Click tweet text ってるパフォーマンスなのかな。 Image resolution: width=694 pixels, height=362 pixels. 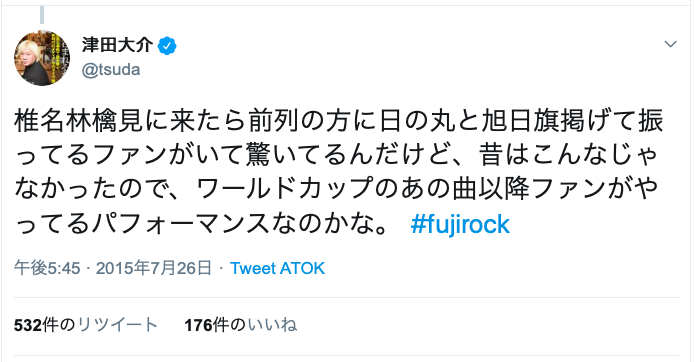click(x=202, y=225)
